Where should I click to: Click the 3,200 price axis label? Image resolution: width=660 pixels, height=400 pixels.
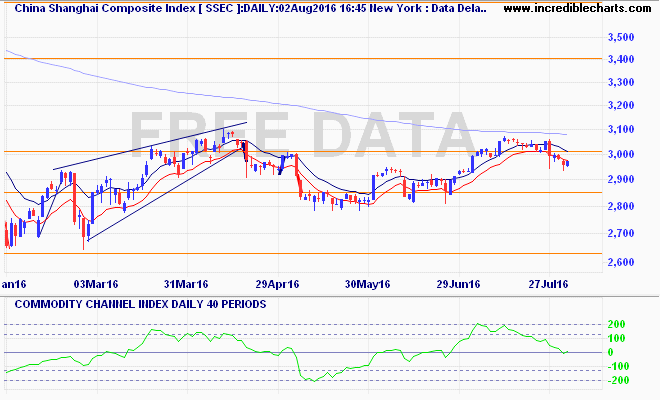[621, 105]
